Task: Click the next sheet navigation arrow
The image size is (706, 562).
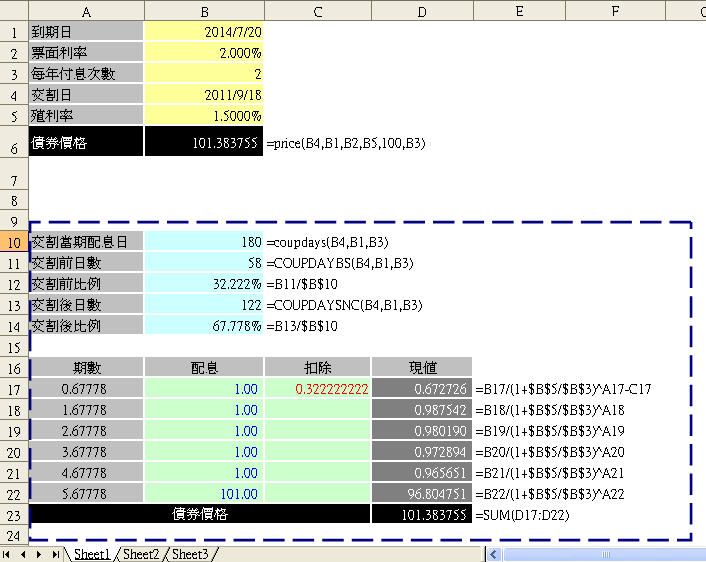Action: click(40, 554)
